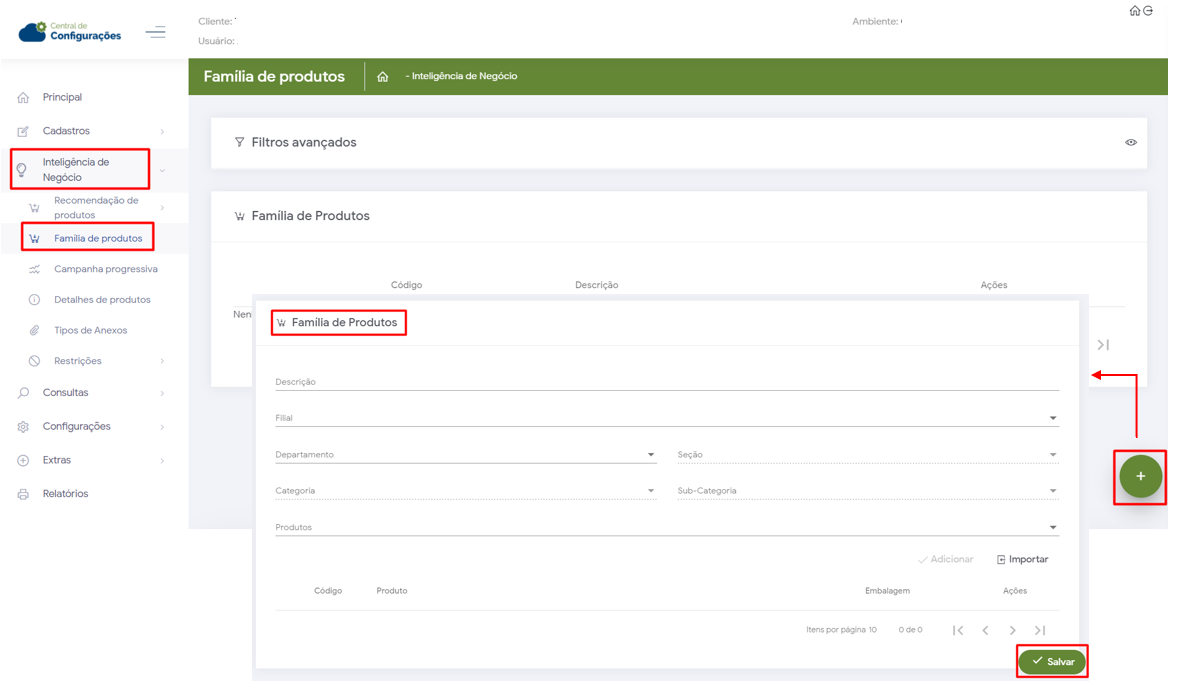Viewport: 1190px width, 699px height.
Task: Click previous page arrow in product table
Action: (x=985, y=630)
